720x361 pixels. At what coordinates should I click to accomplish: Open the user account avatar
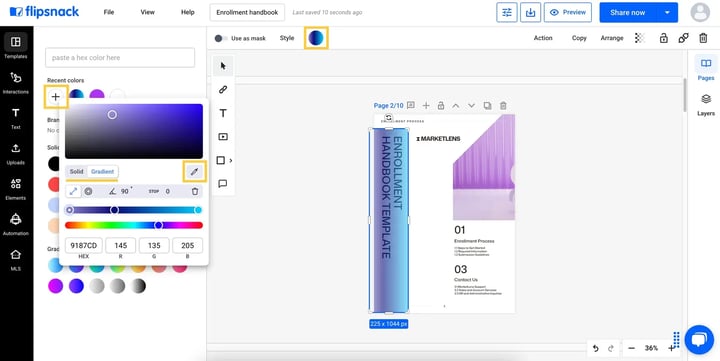pos(700,12)
